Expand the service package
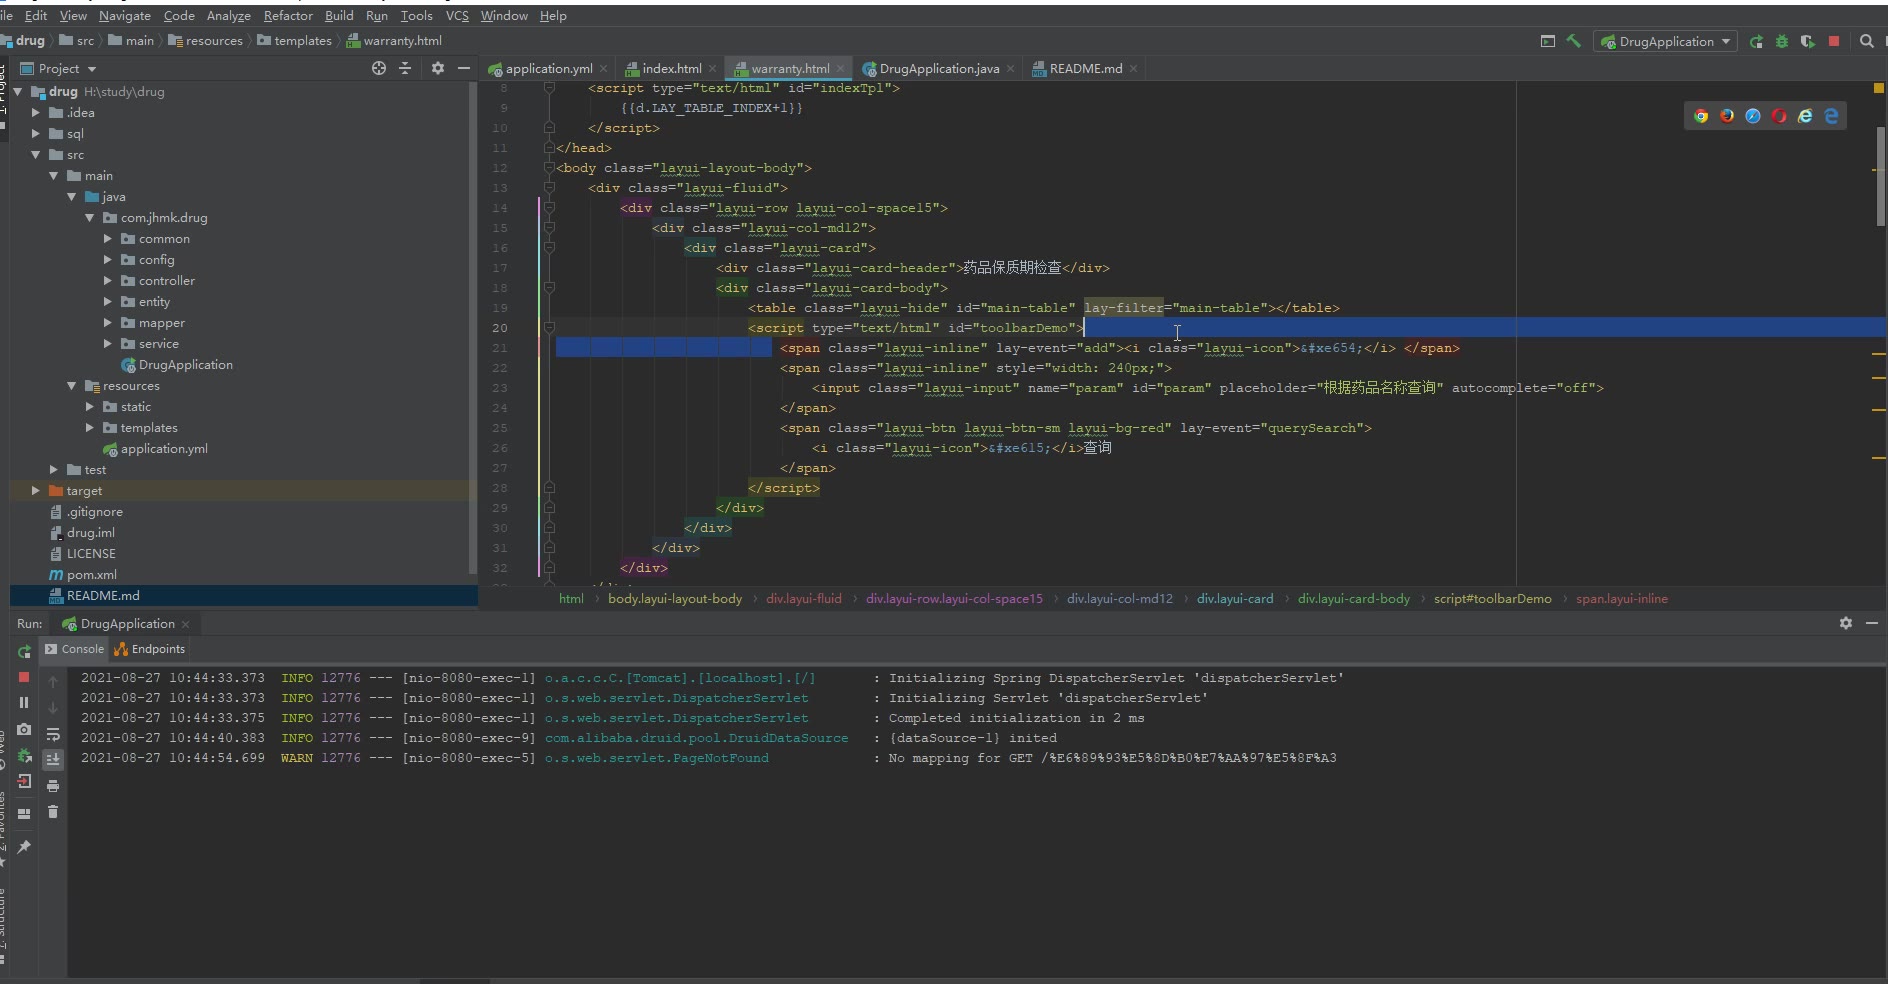The height and width of the screenshot is (984, 1888). [108, 343]
